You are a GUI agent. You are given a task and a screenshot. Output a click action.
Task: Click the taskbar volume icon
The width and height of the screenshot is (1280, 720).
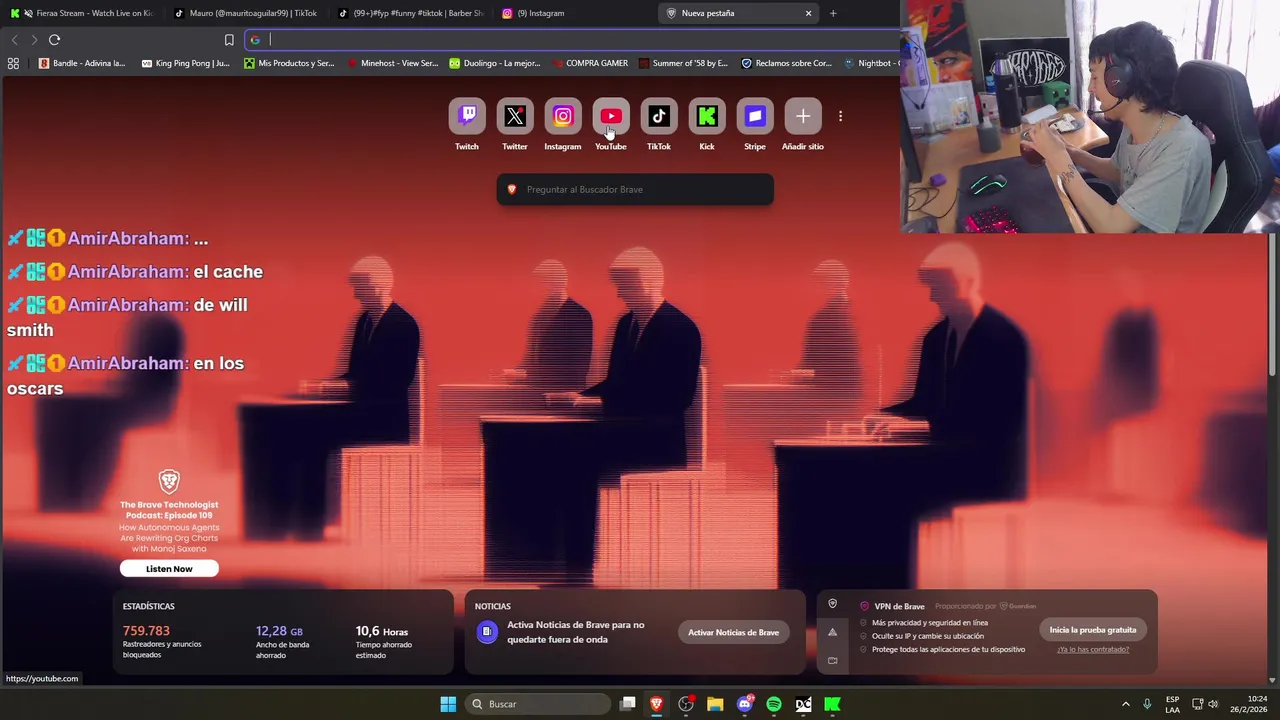[x=1213, y=704]
